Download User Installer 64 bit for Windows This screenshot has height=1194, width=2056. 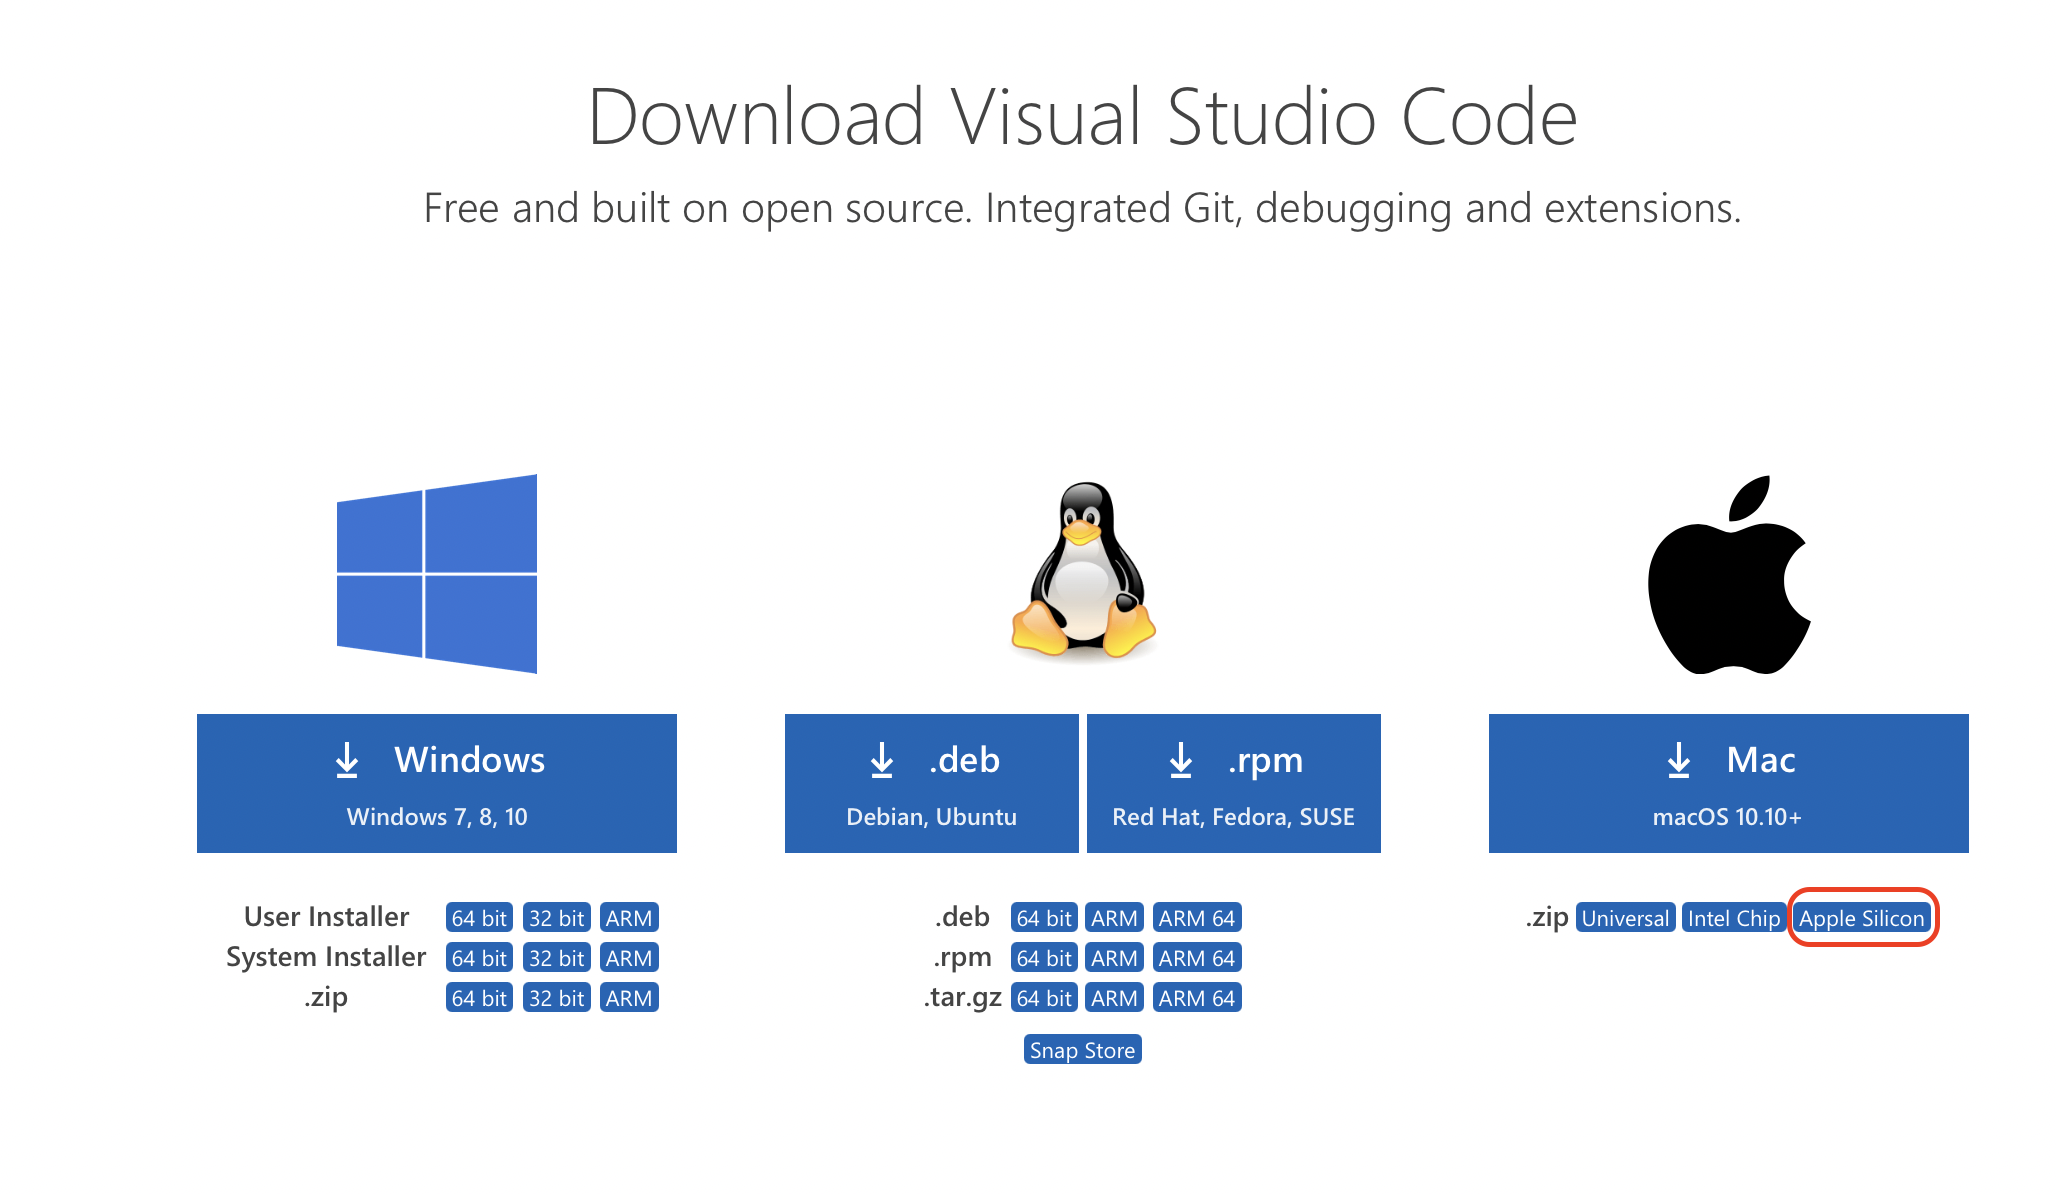click(479, 918)
